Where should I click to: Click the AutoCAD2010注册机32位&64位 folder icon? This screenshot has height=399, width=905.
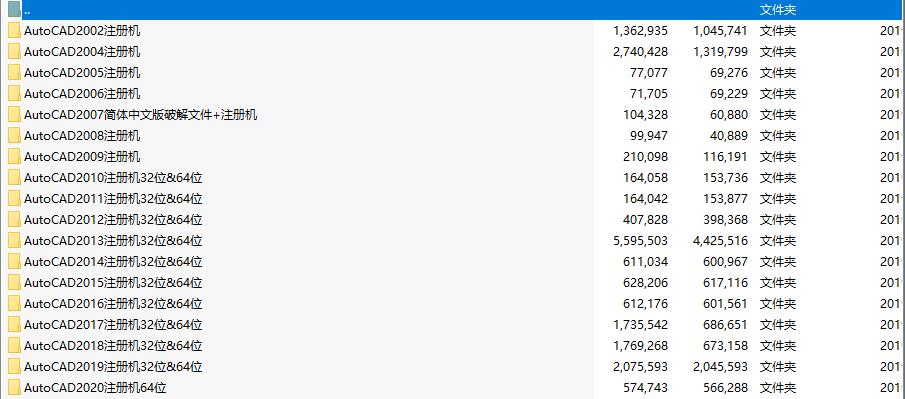point(14,177)
